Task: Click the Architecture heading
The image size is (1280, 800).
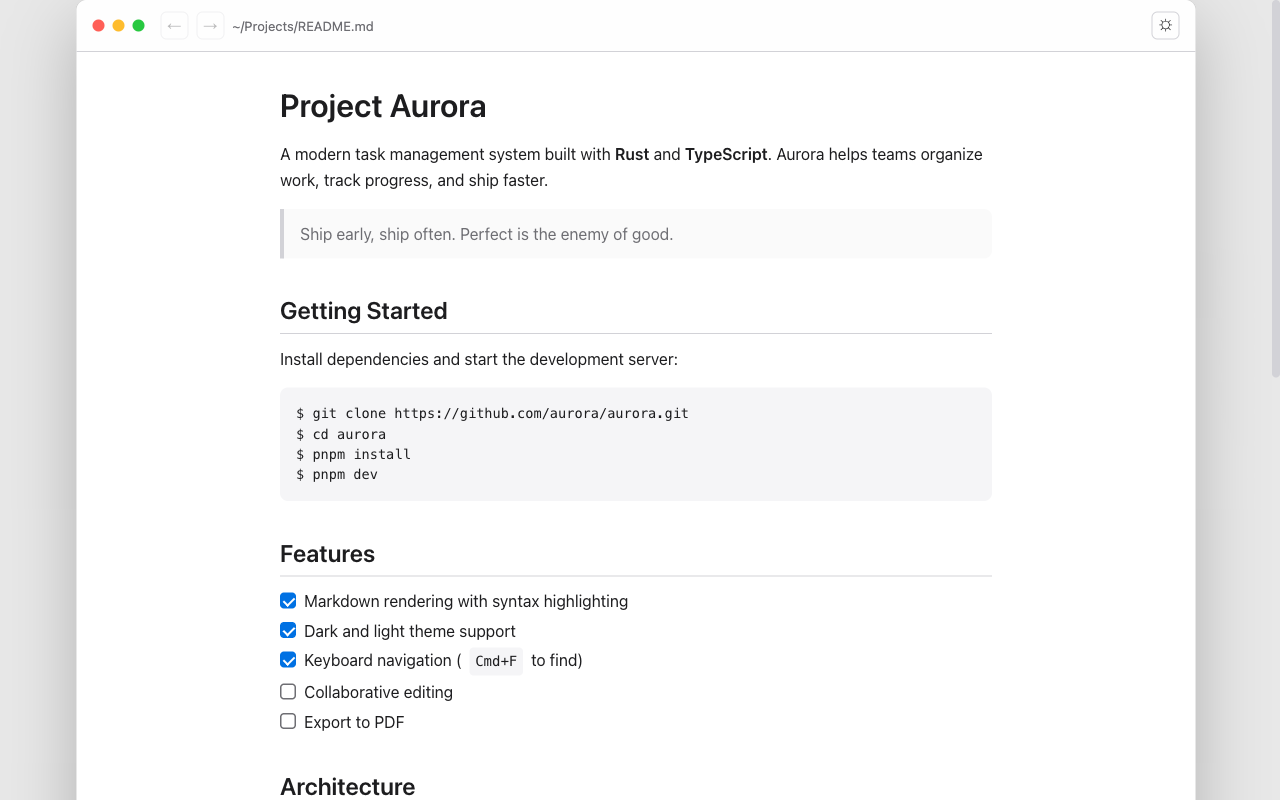Action: [347, 787]
